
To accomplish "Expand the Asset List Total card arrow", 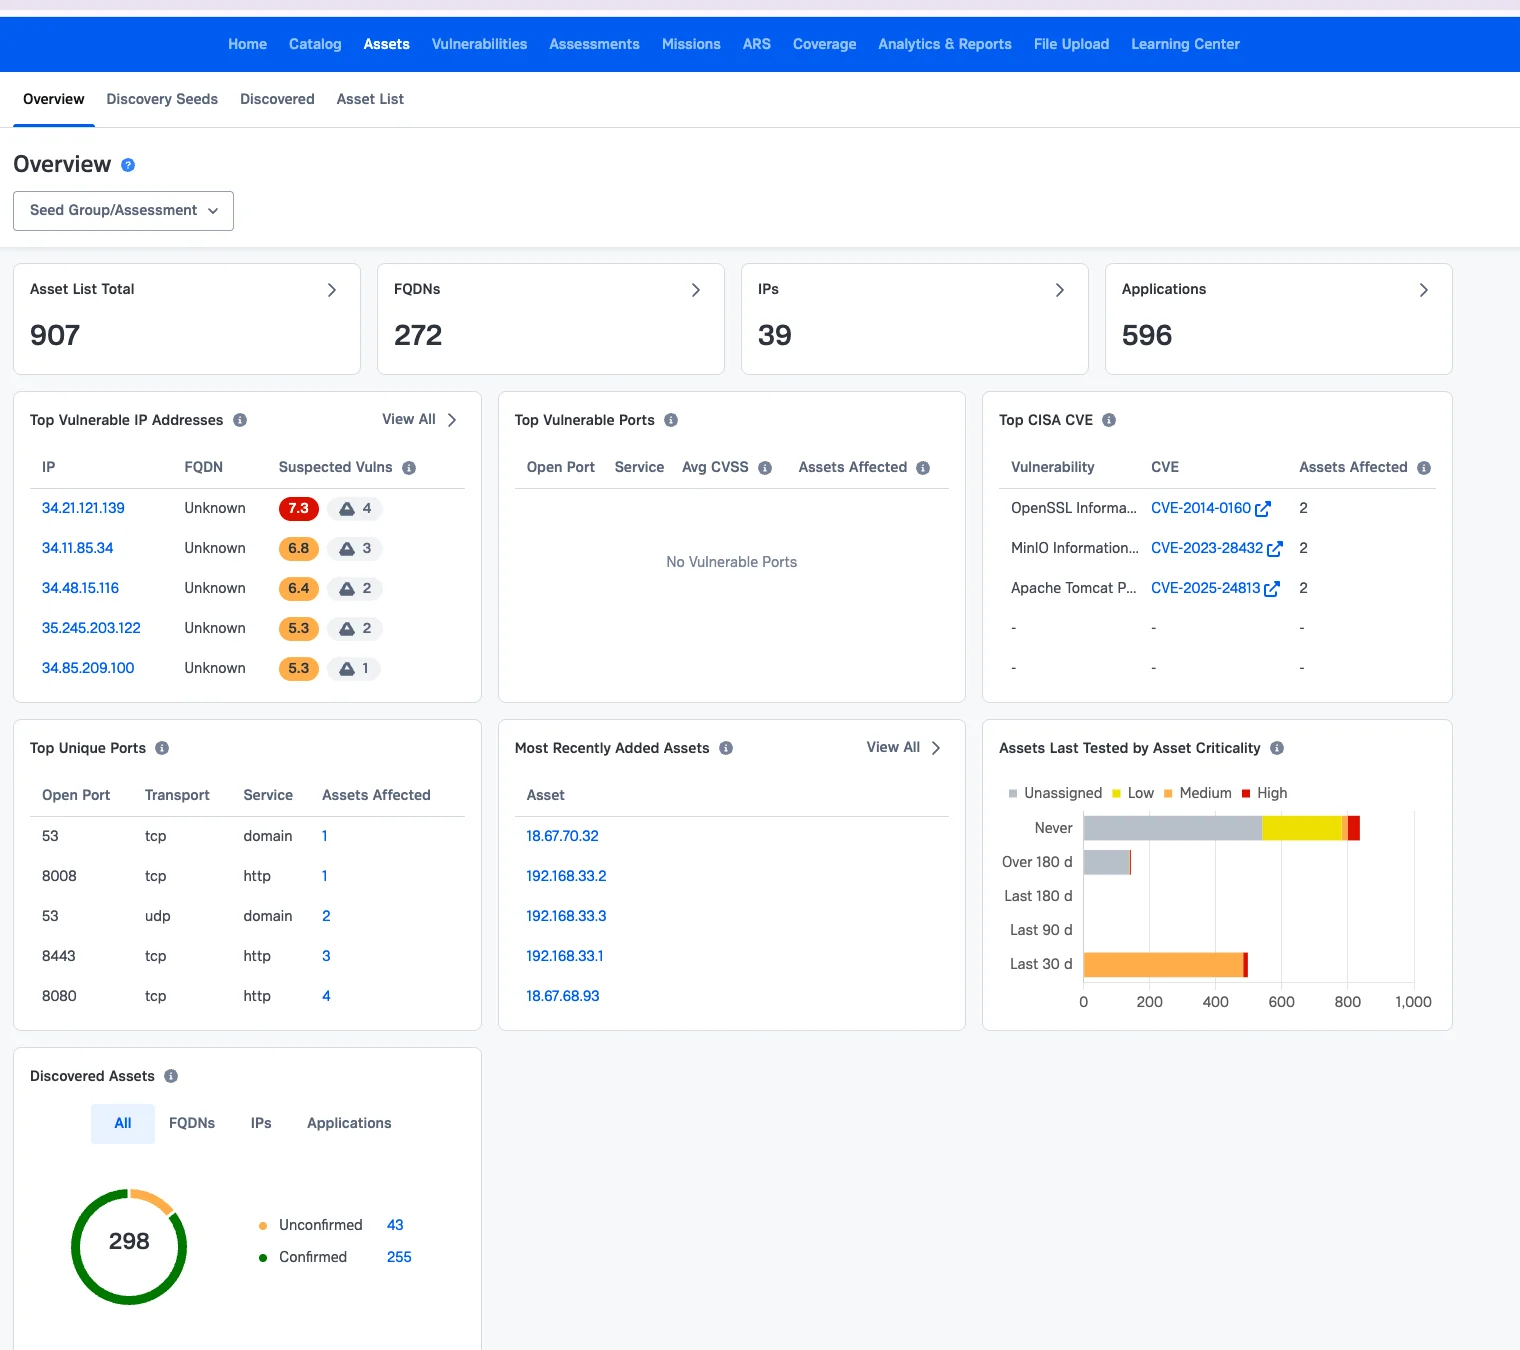I will click(x=332, y=290).
